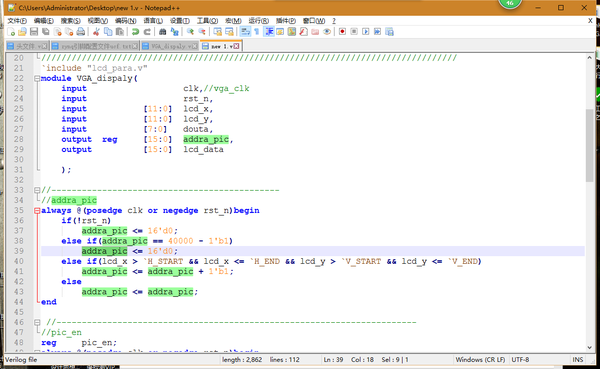
Task: Collapse the comment fold at line 46
Action: (37, 322)
